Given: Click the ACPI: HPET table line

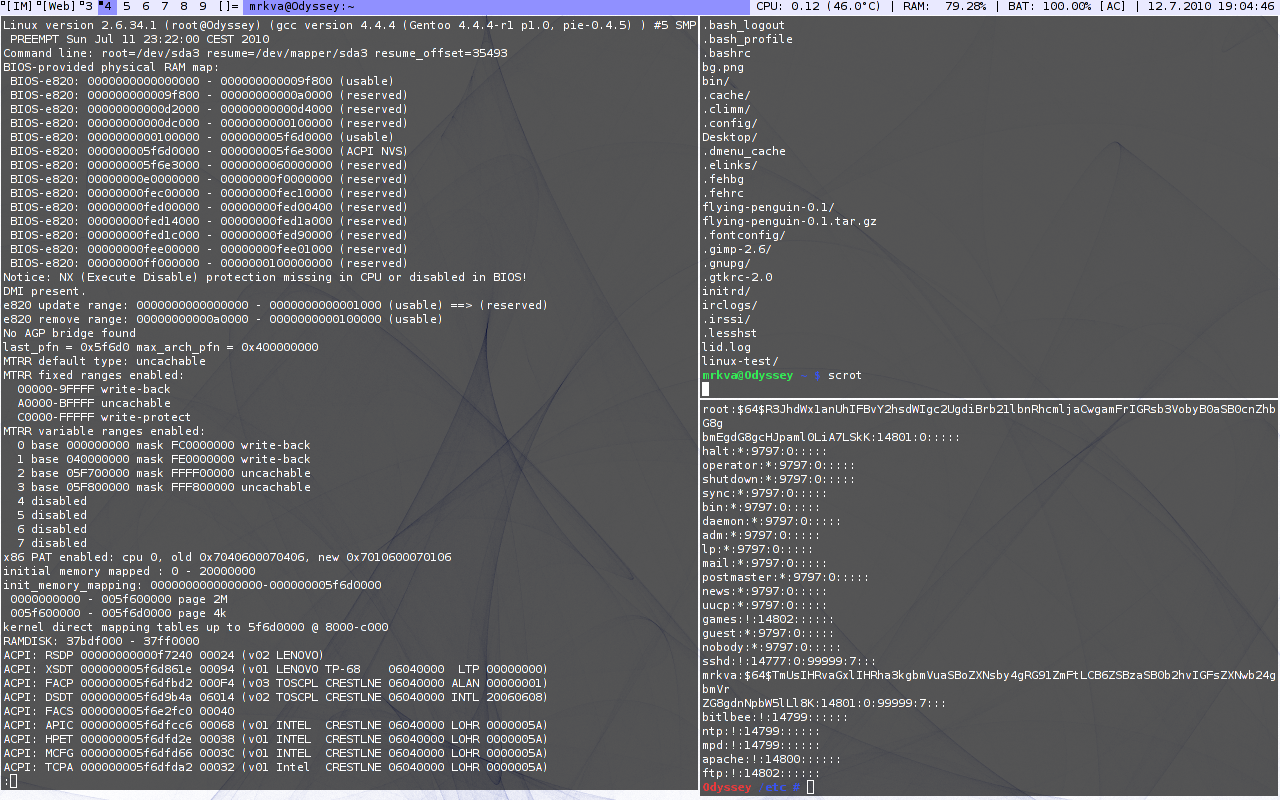Looking at the screenshot, I should (x=275, y=739).
